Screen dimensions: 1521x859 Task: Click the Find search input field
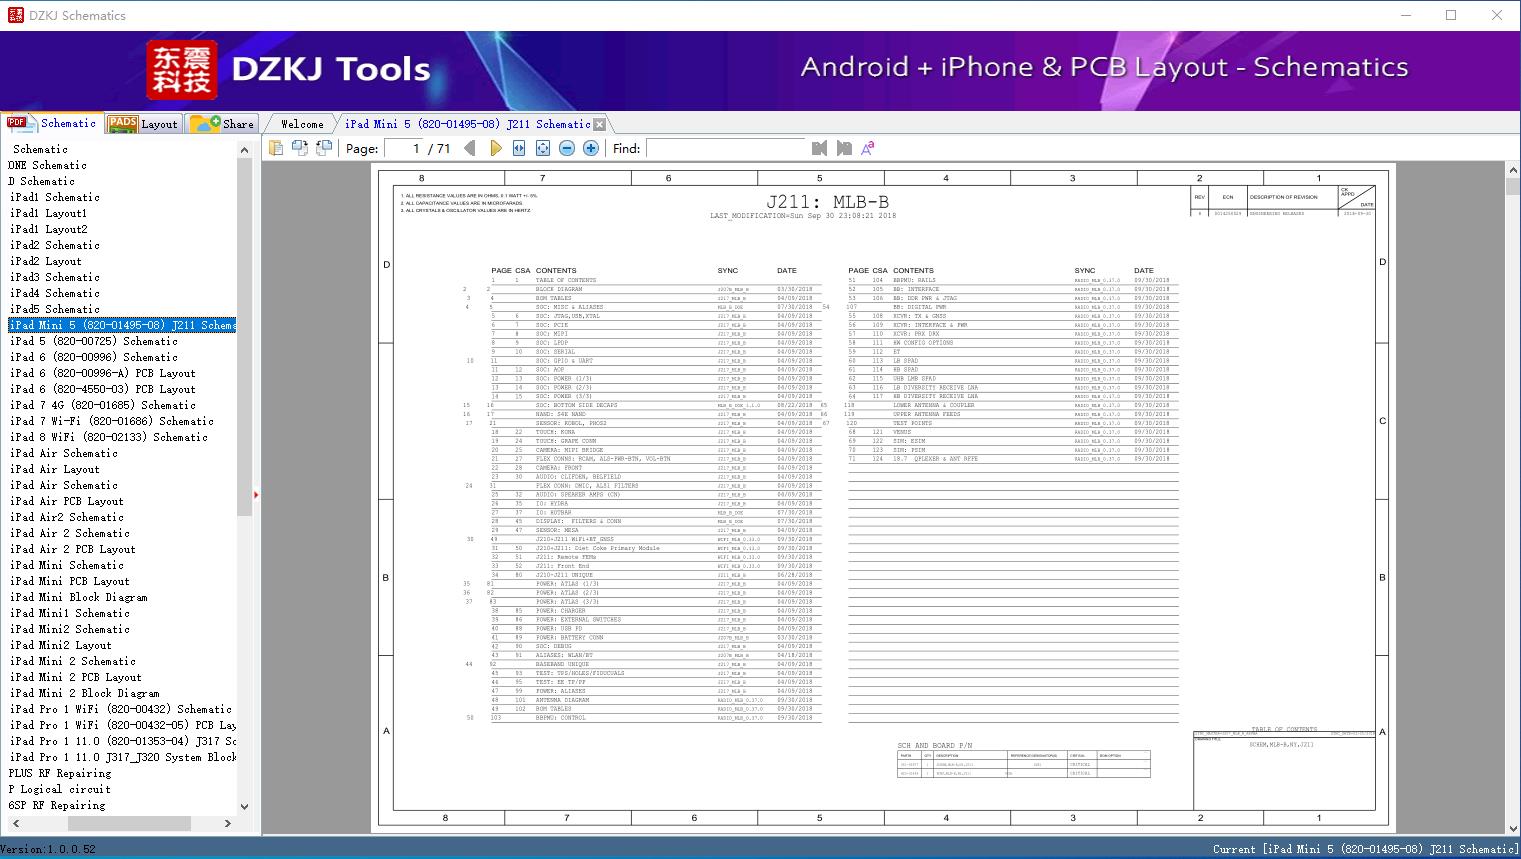(x=726, y=148)
